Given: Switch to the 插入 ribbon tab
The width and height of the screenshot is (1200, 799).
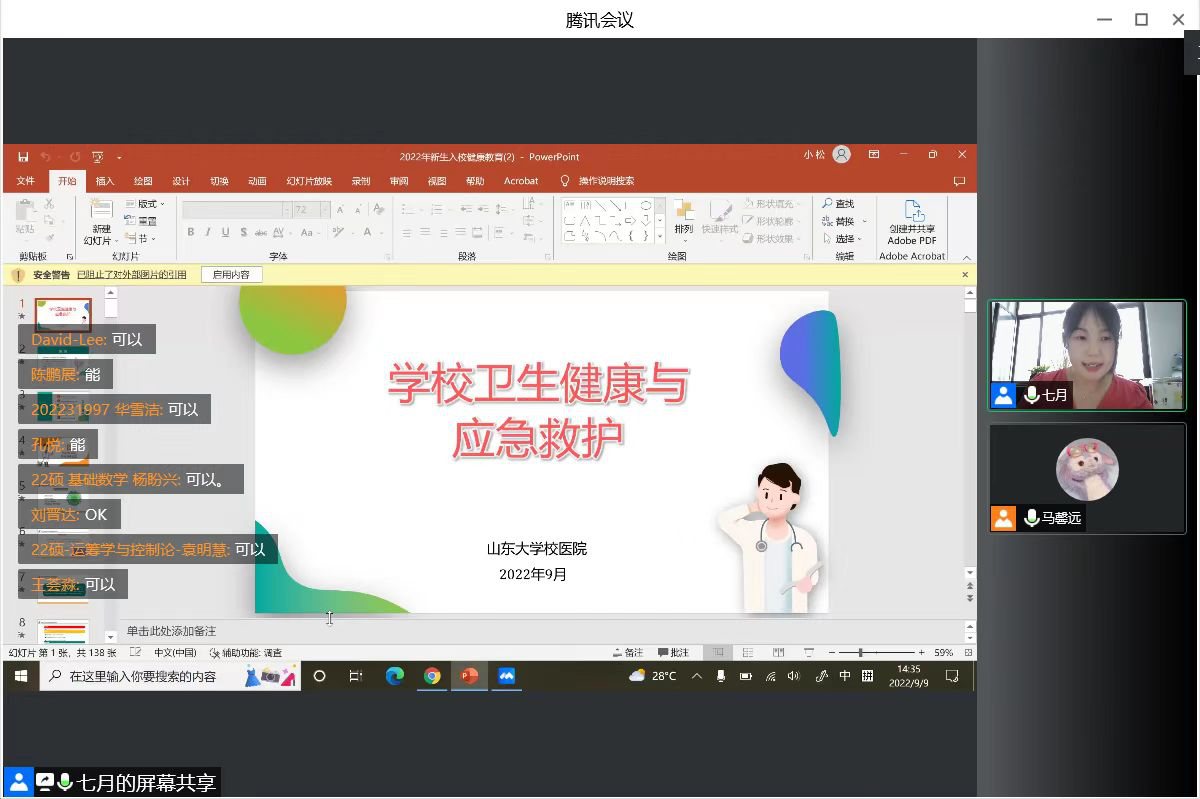Looking at the screenshot, I should pos(105,181).
